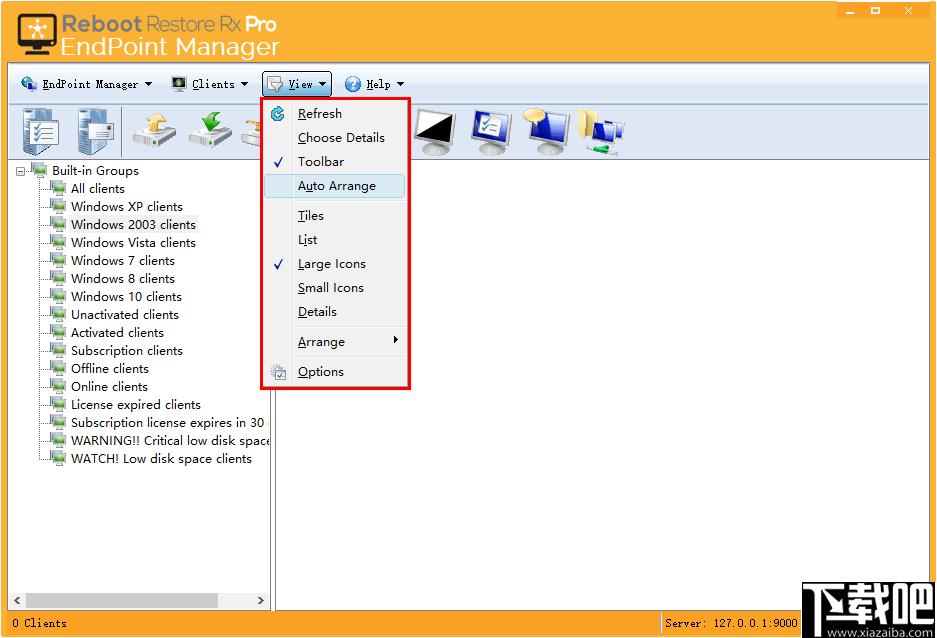The width and height of the screenshot is (937, 638).
Task: Click the computer icon beside All clients
Action: point(58,188)
